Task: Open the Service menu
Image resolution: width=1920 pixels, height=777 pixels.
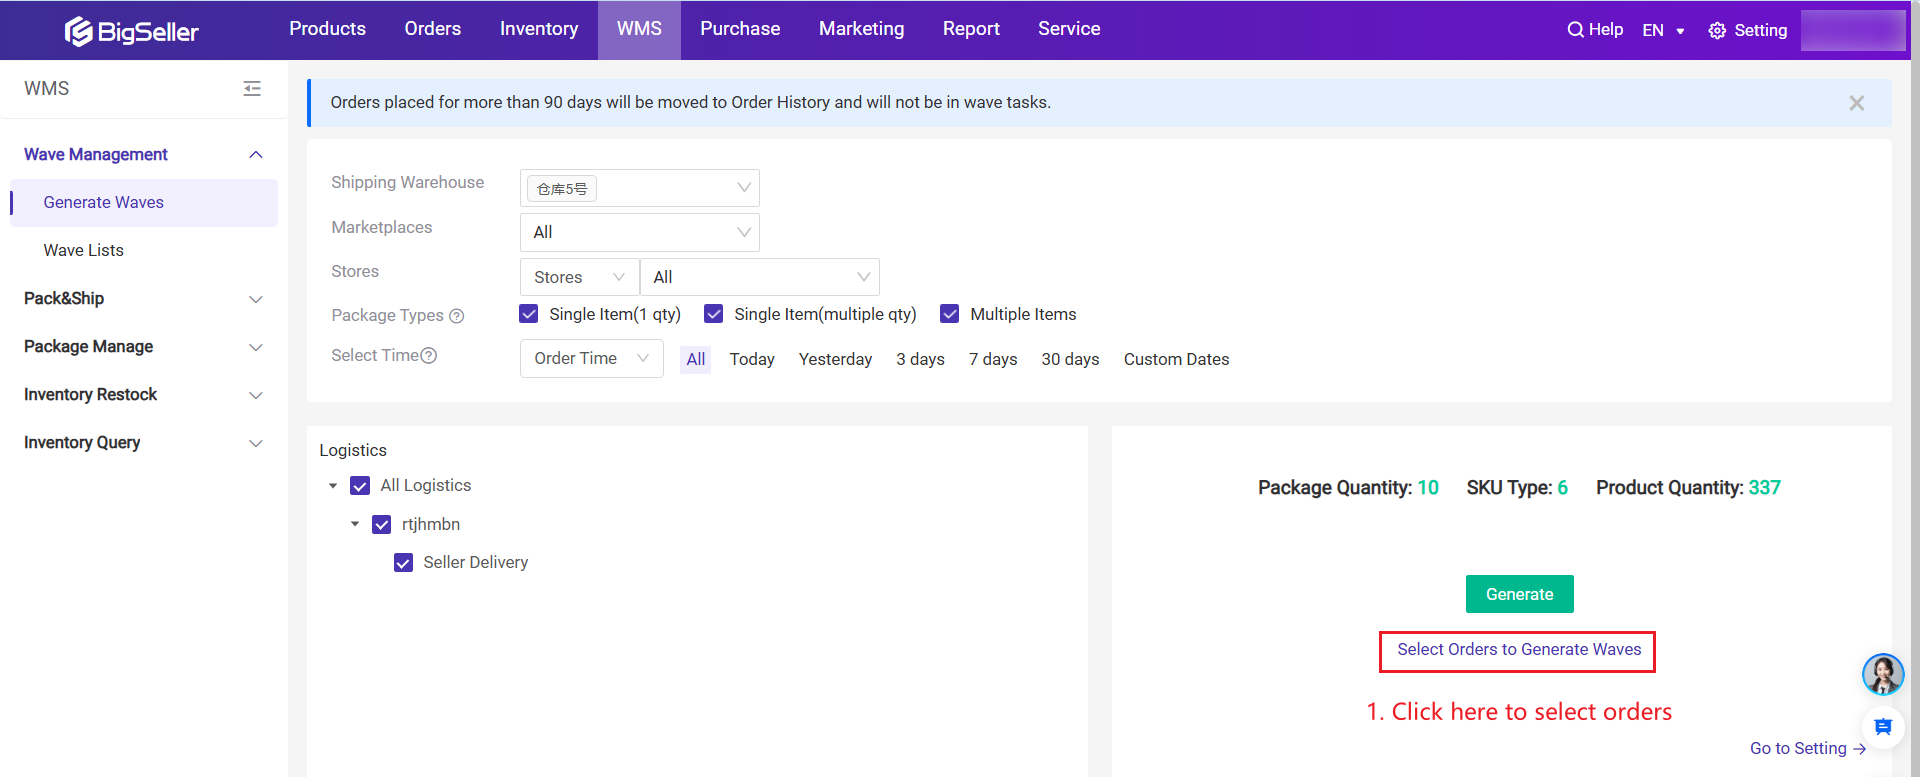Action: [x=1069, y=29]
